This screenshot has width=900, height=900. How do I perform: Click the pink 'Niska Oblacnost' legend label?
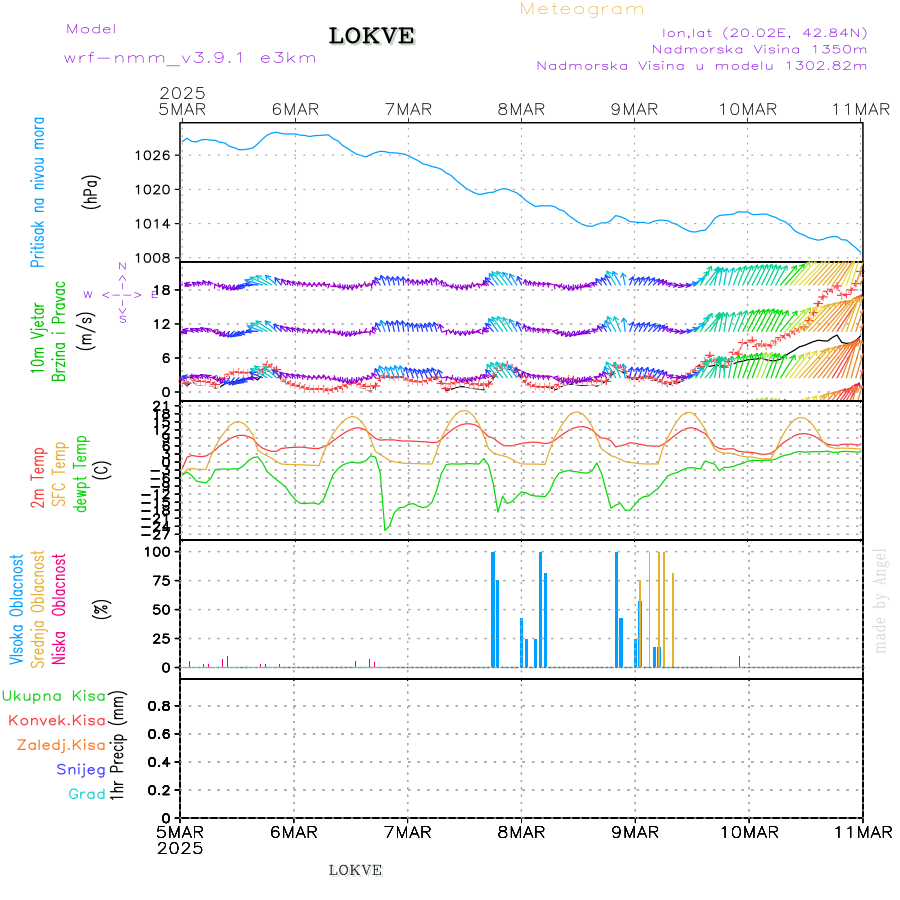point(60,608)
